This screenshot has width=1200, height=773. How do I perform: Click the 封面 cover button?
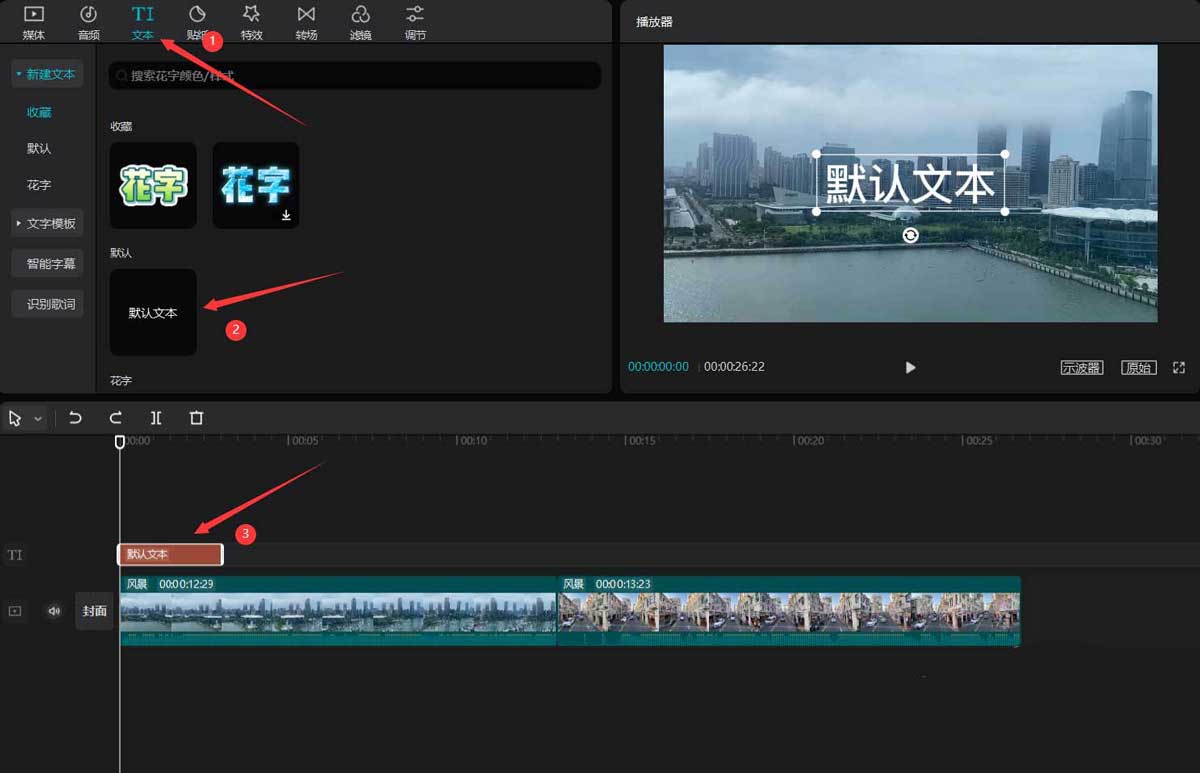click(94, 610)
